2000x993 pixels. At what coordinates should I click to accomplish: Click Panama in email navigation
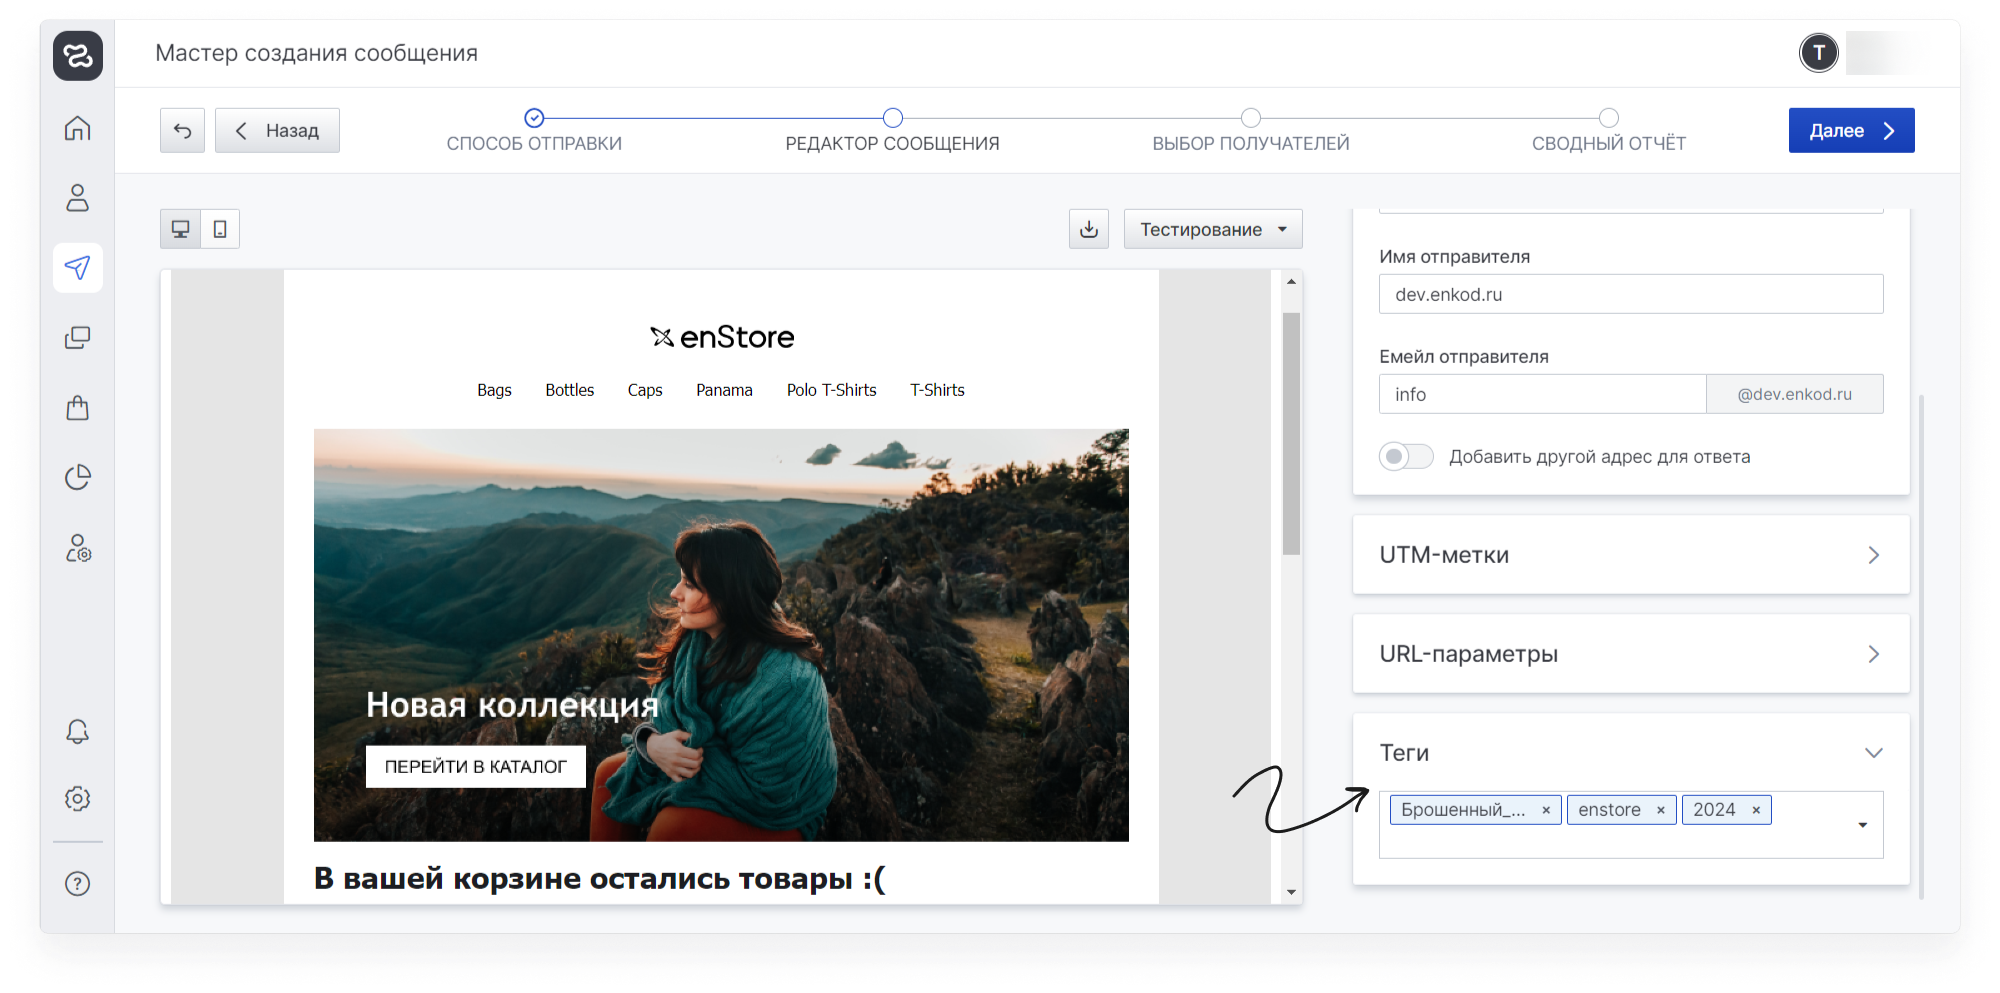point(724,390)
